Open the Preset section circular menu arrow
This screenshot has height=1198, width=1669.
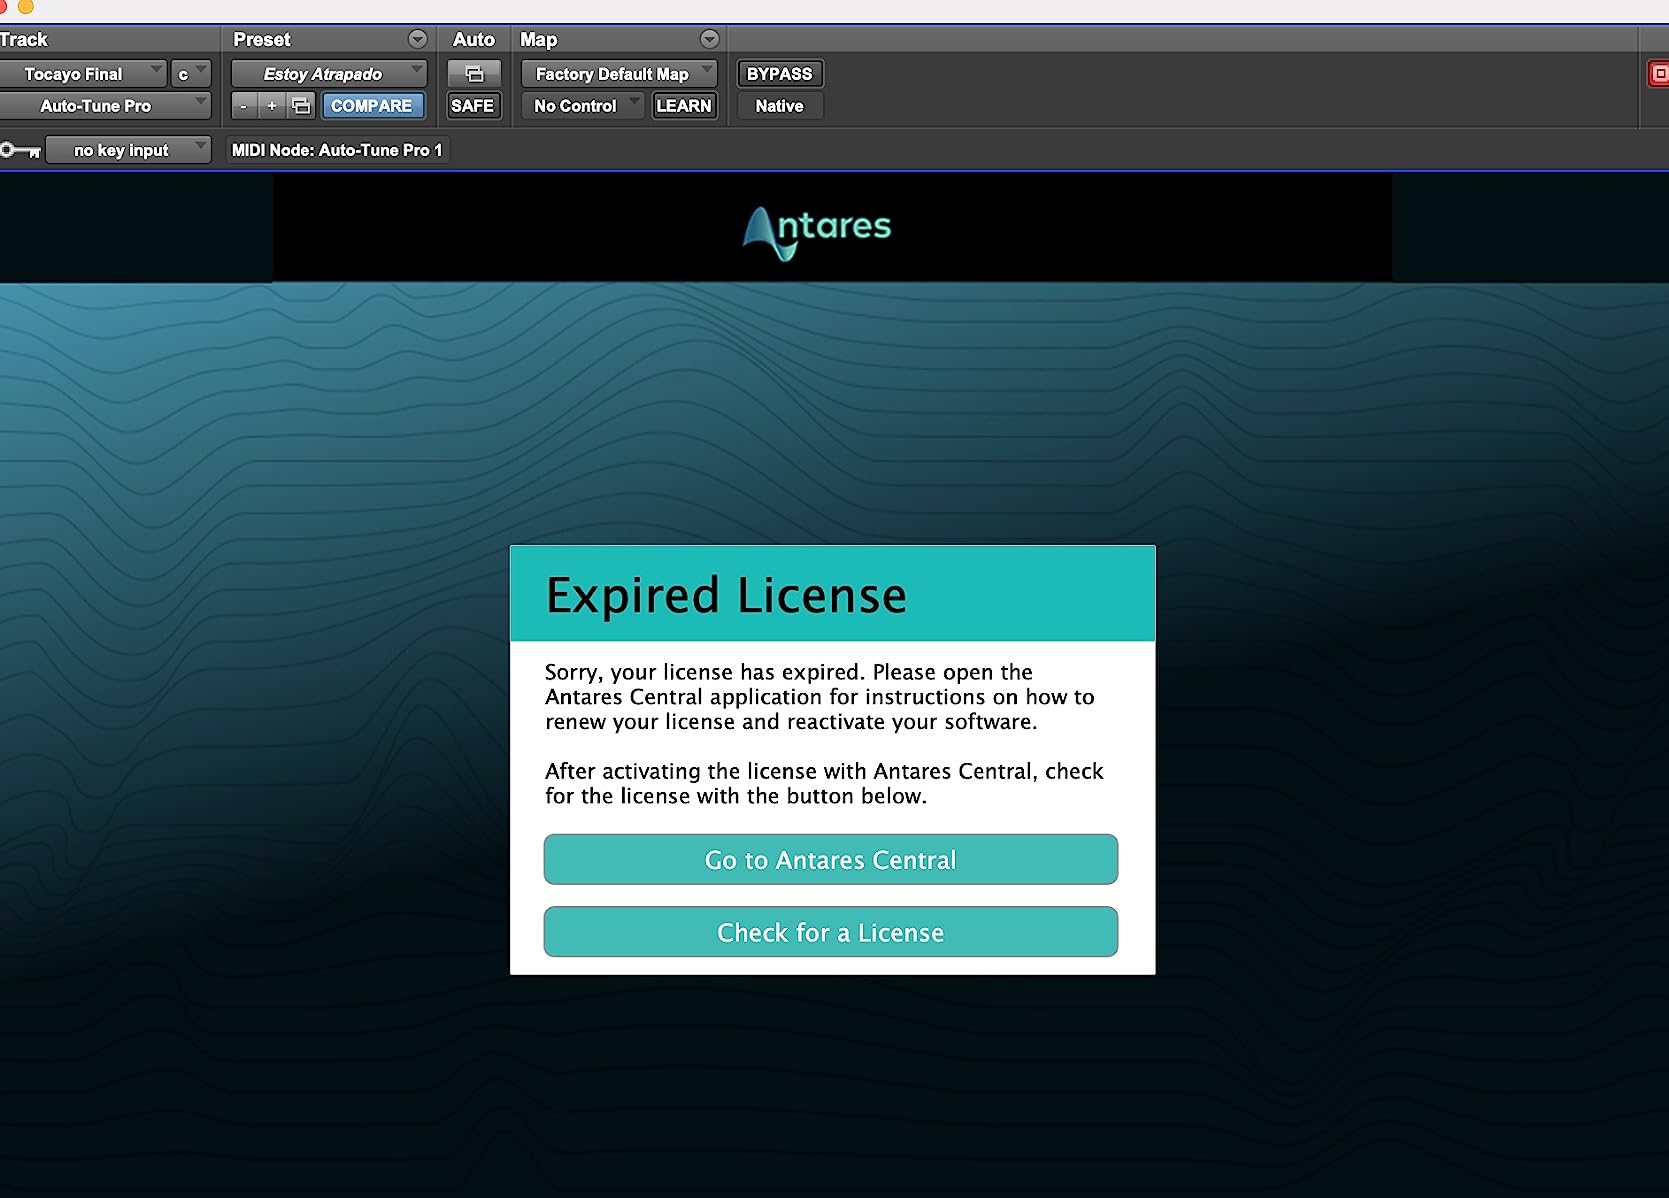418,39
